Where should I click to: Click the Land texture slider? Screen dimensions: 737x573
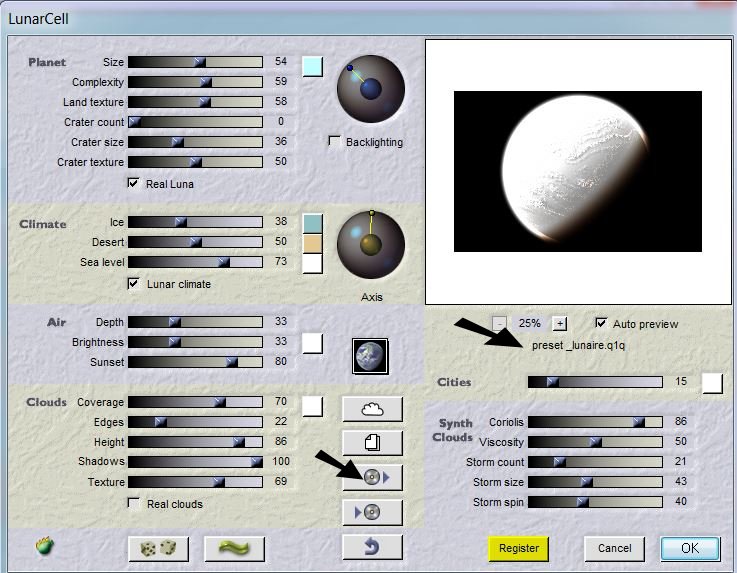click(196, 102)
